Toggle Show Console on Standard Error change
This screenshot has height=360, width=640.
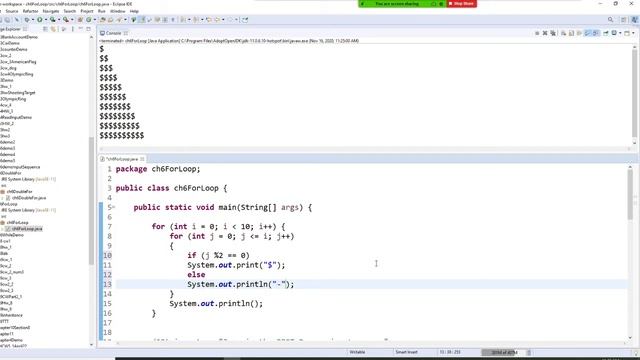596,33
